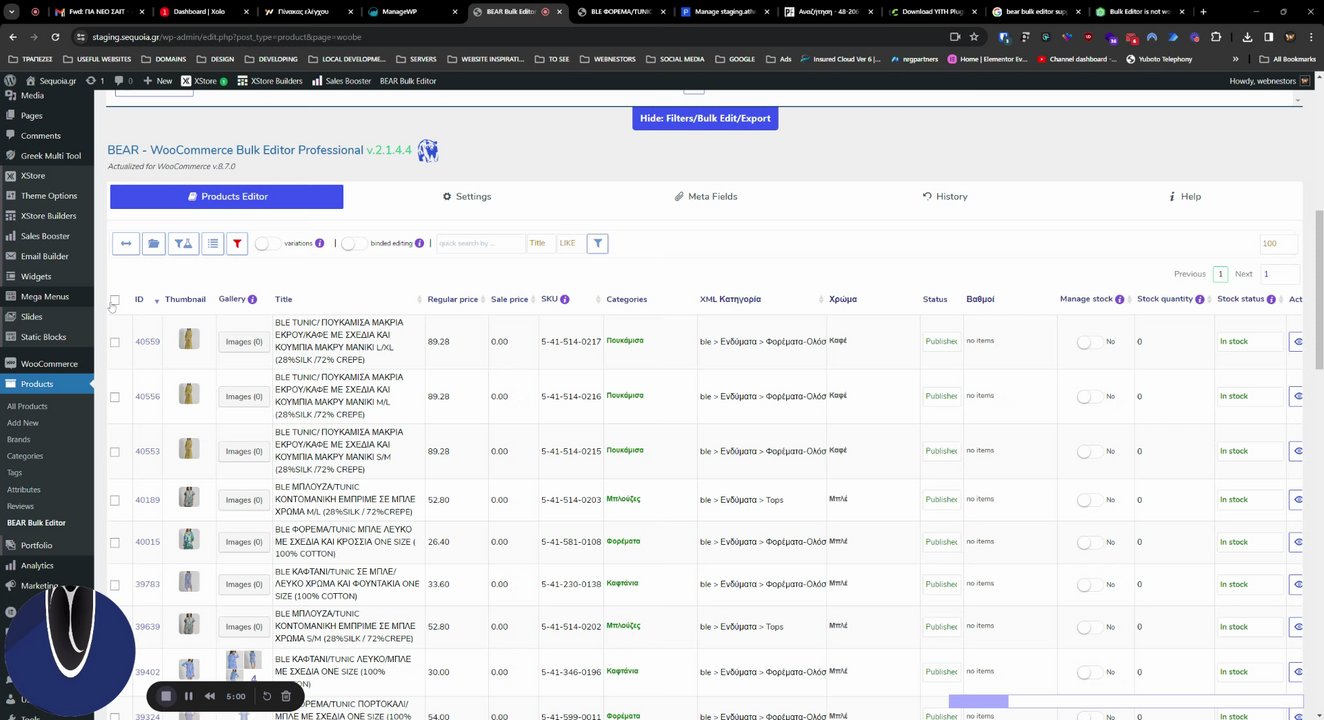Open the History tab

tap(945, 197)
